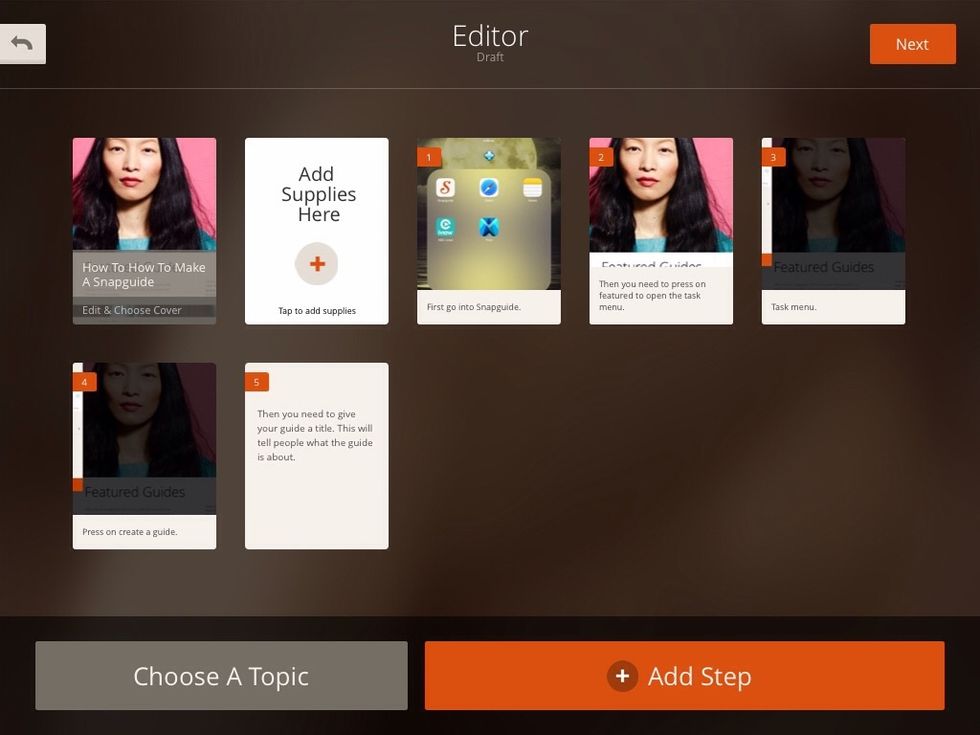This screenshot has height=735, width=980.
Task: Click the step 2 number badge
Action: pyautogui.click(x=601, y=157)
